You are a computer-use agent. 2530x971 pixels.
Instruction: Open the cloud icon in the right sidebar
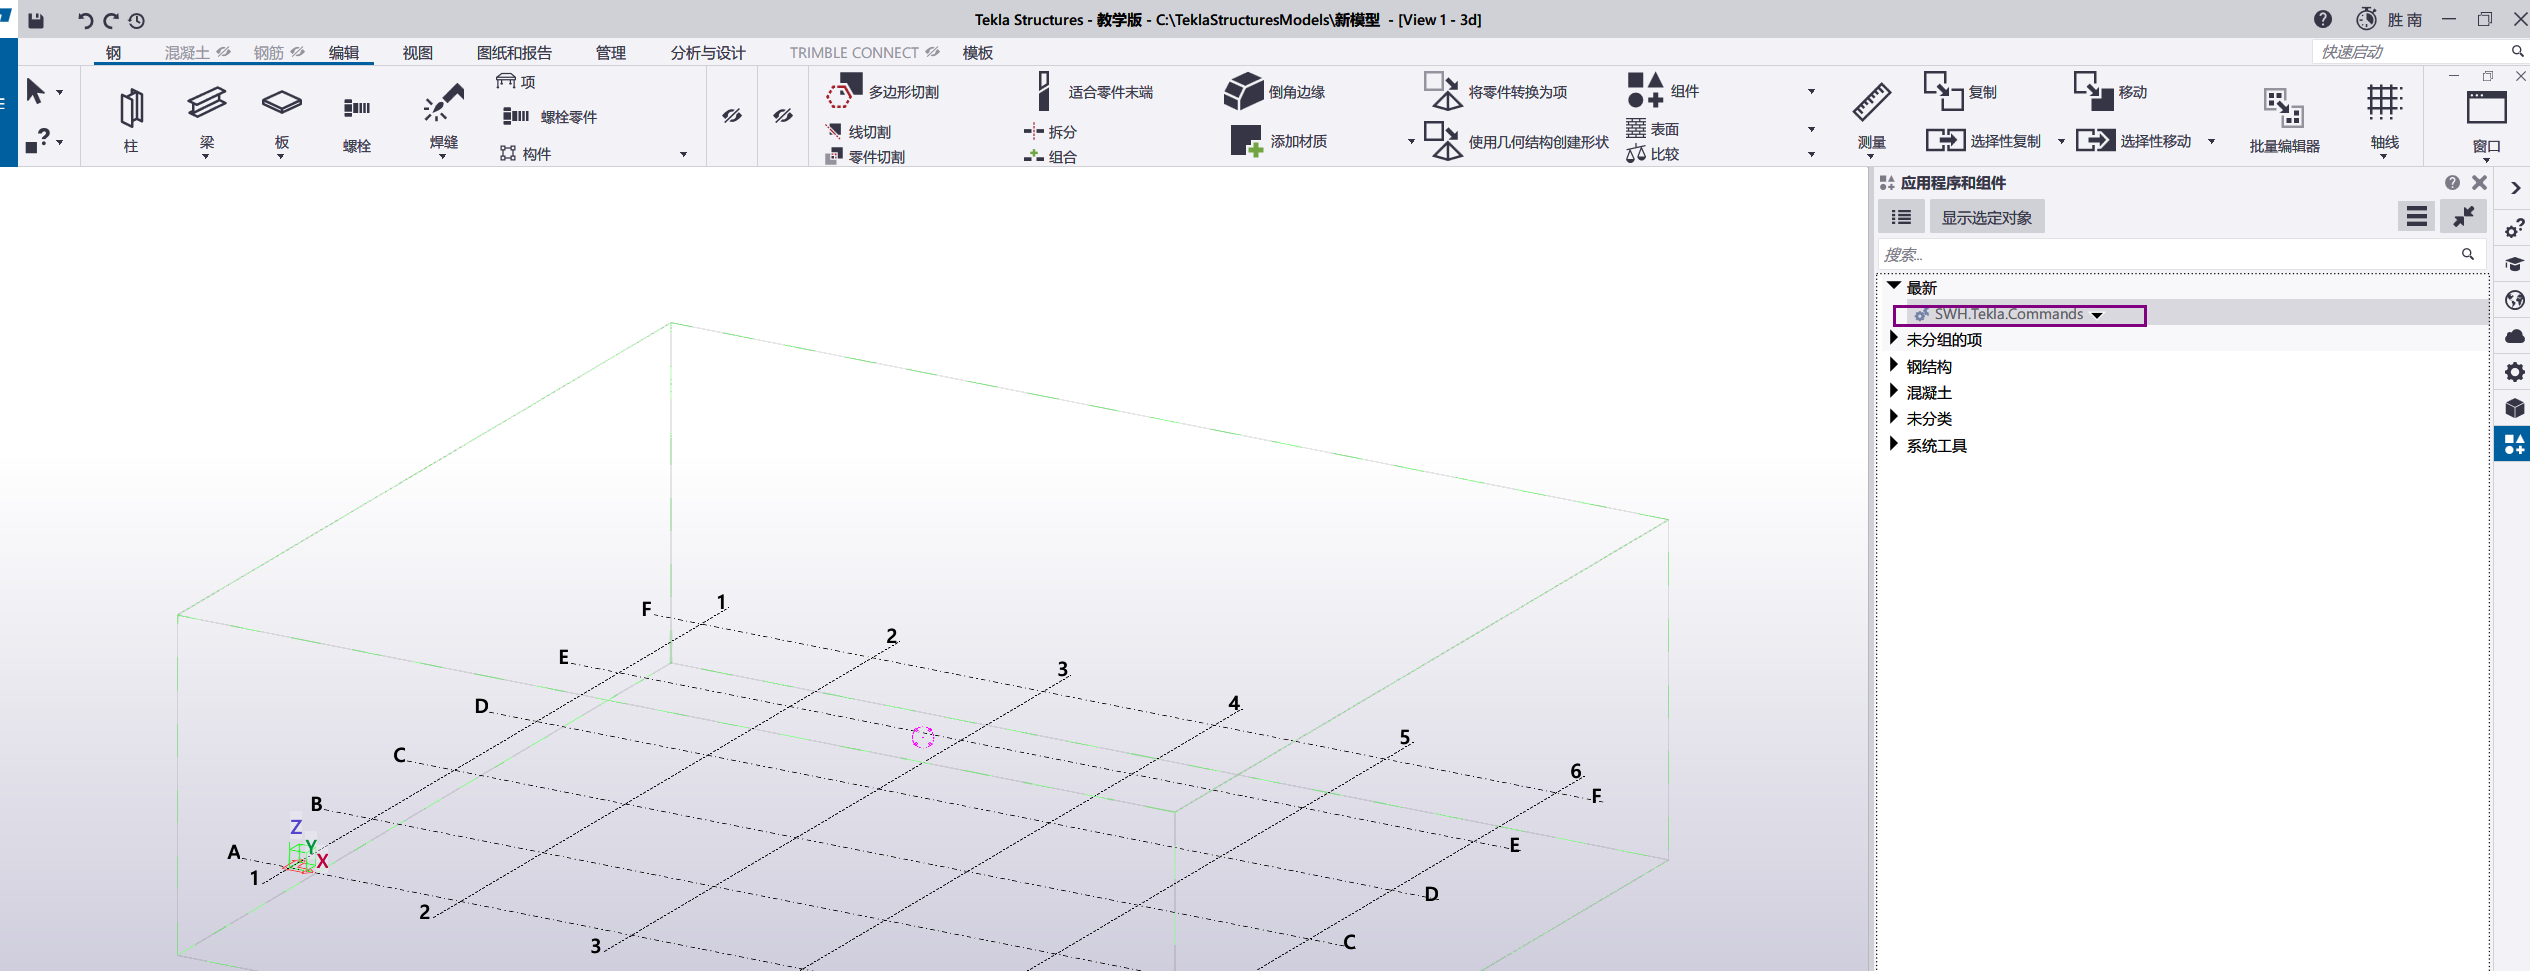click(x=2514, y=336)
